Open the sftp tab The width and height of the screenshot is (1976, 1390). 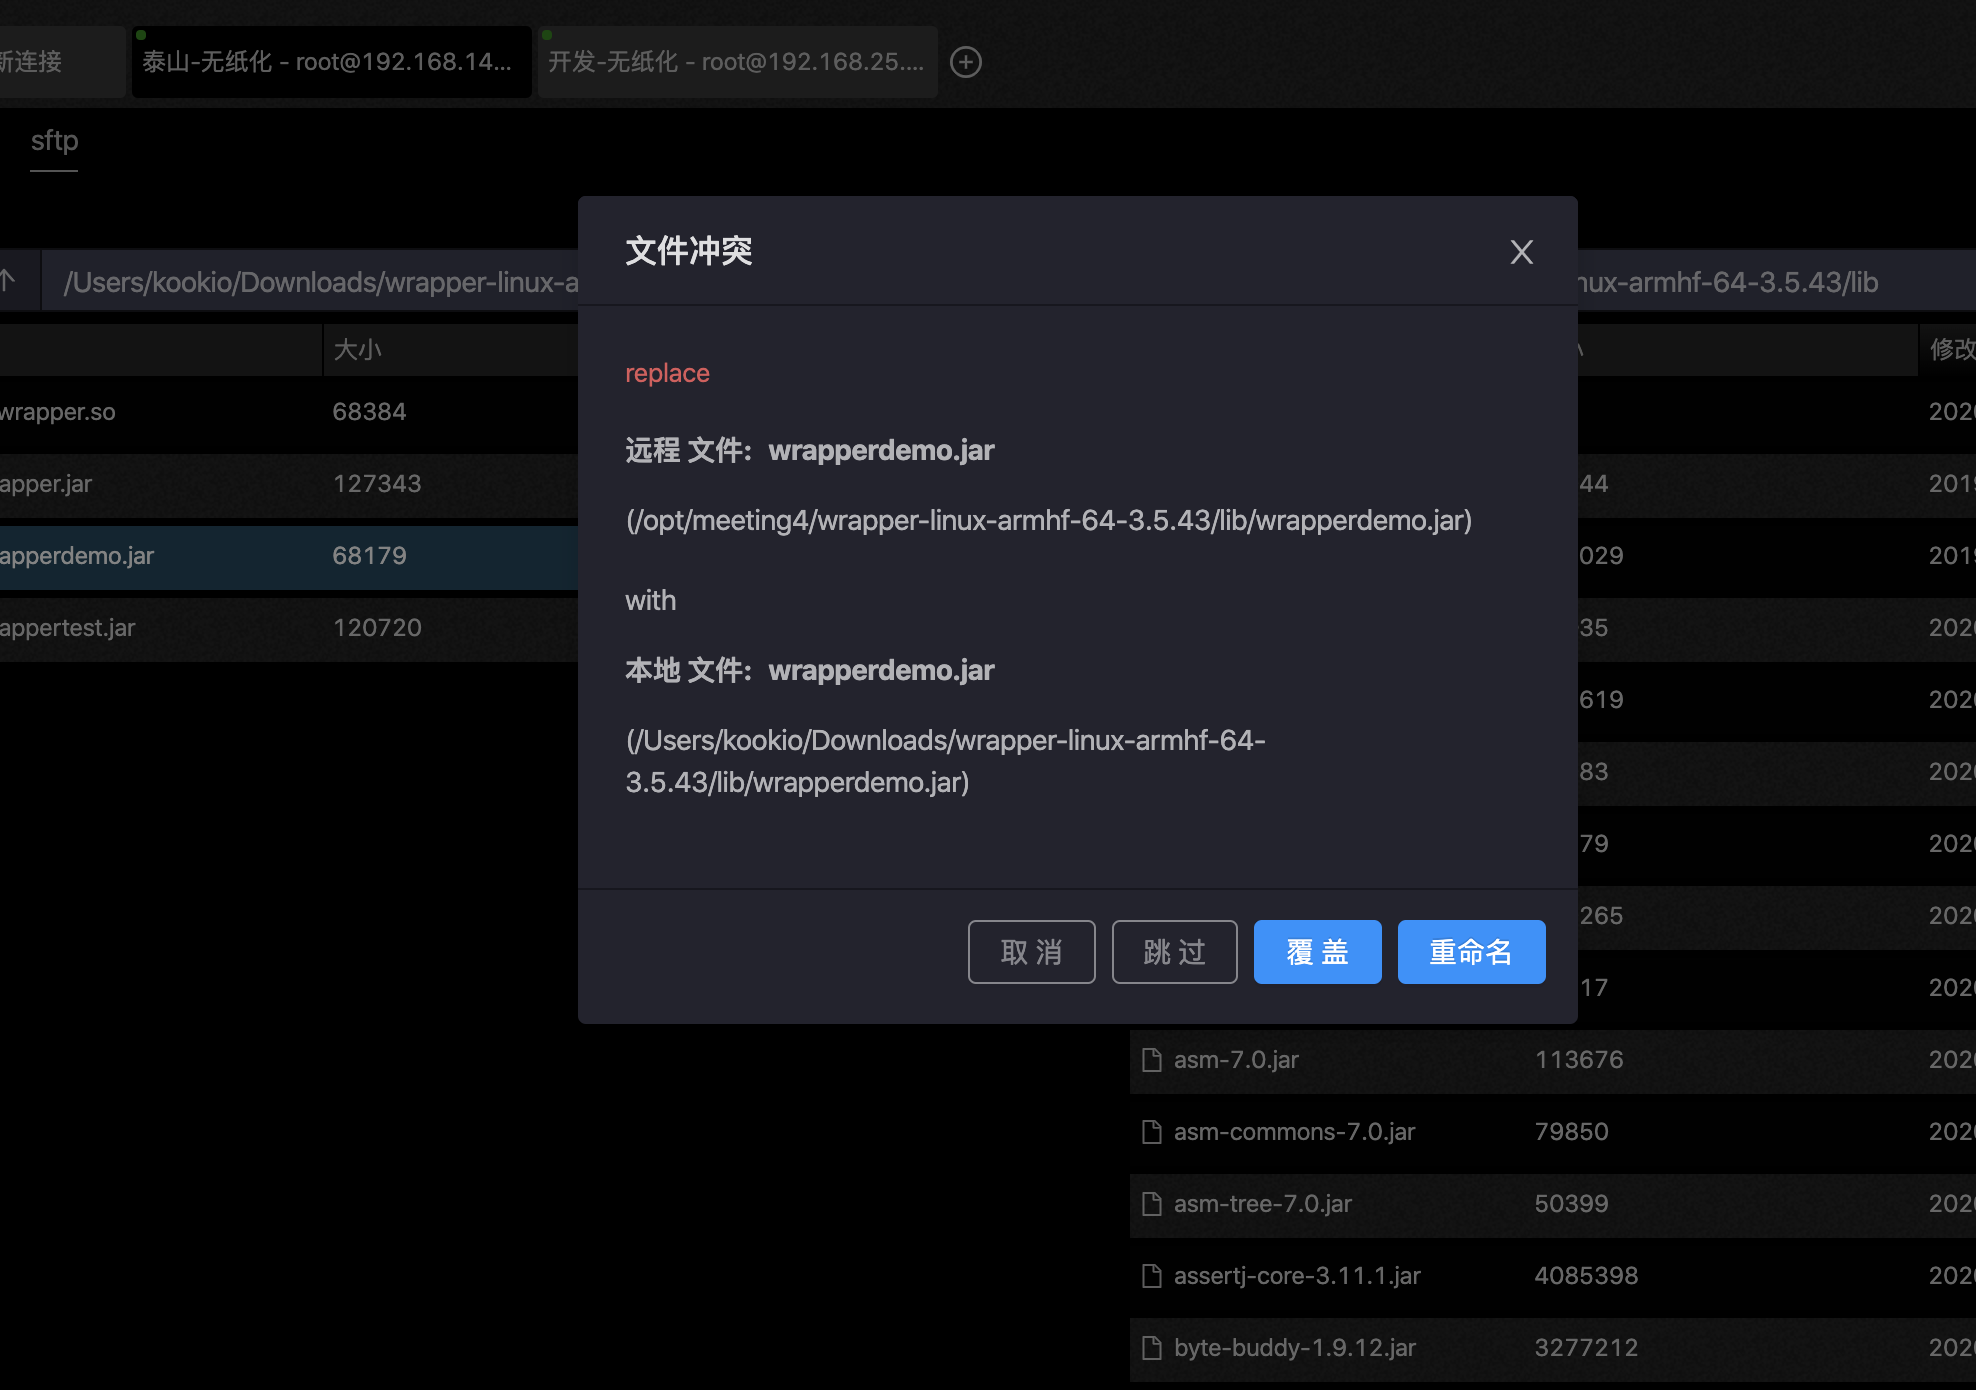point(54,141)
